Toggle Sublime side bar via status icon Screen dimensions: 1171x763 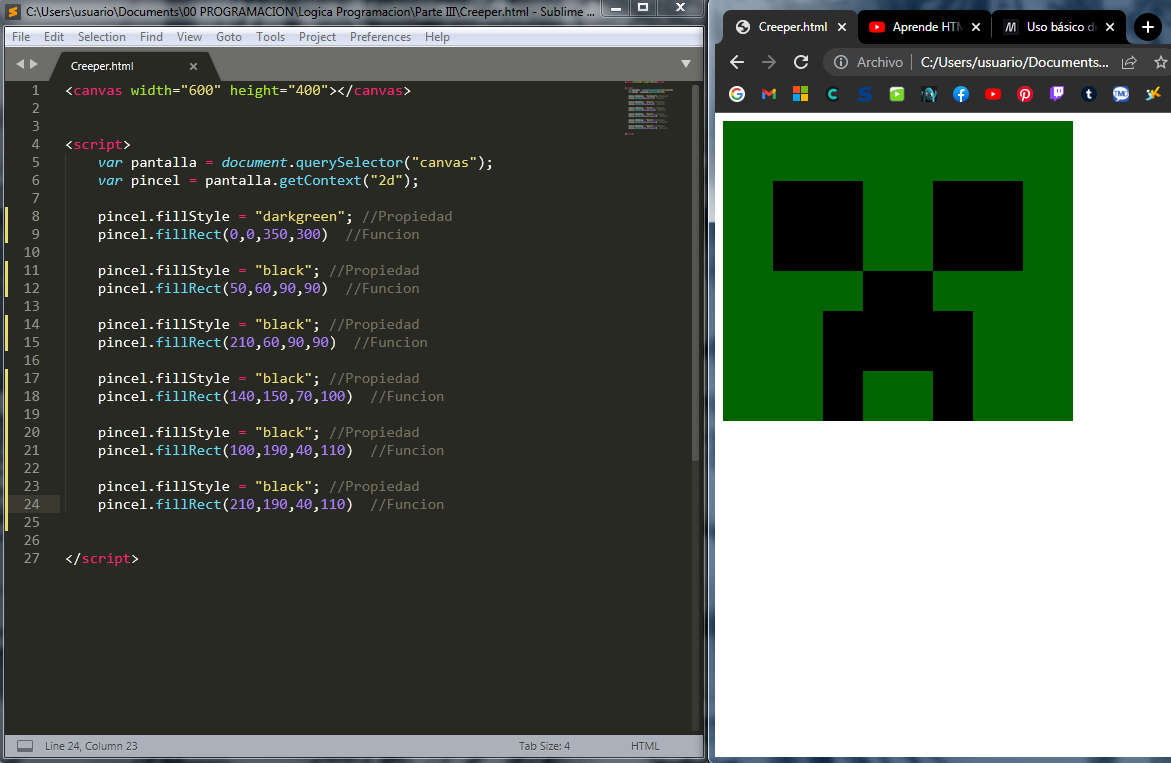pyautogui.click(x=25, y=746)
